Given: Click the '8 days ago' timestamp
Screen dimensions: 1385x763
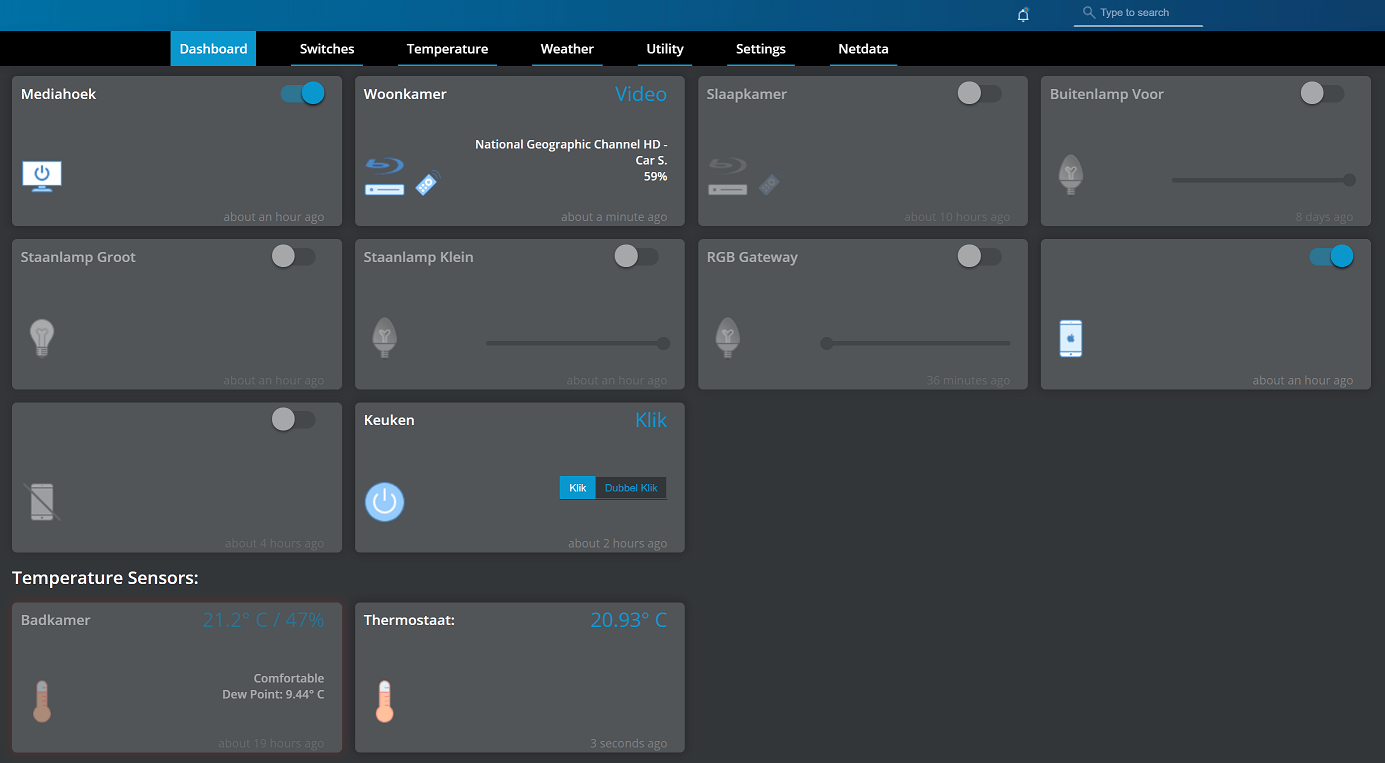Looking at the screenshot, I should pos(1324,217).
